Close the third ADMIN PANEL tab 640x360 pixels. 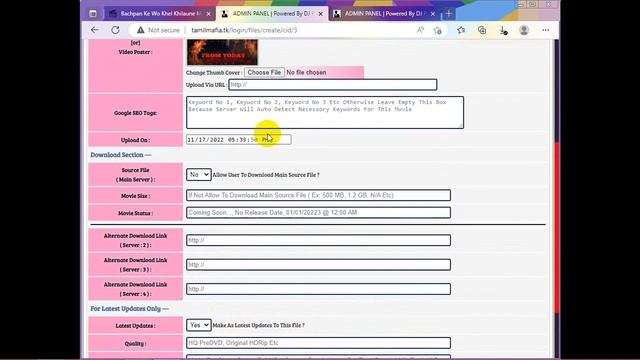[433, 14]
